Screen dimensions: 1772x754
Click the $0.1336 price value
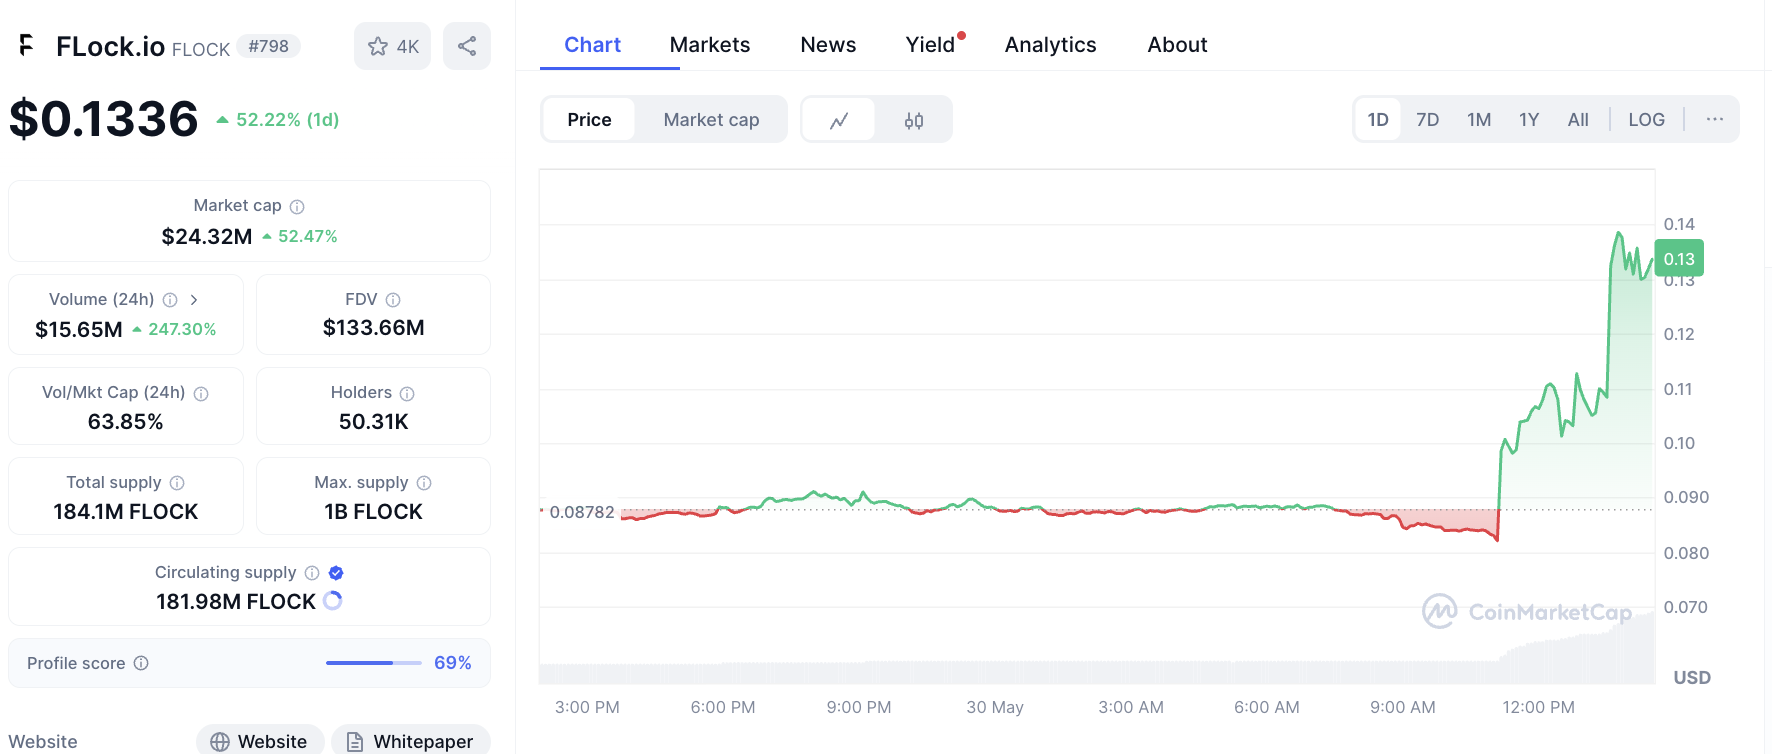104,119
